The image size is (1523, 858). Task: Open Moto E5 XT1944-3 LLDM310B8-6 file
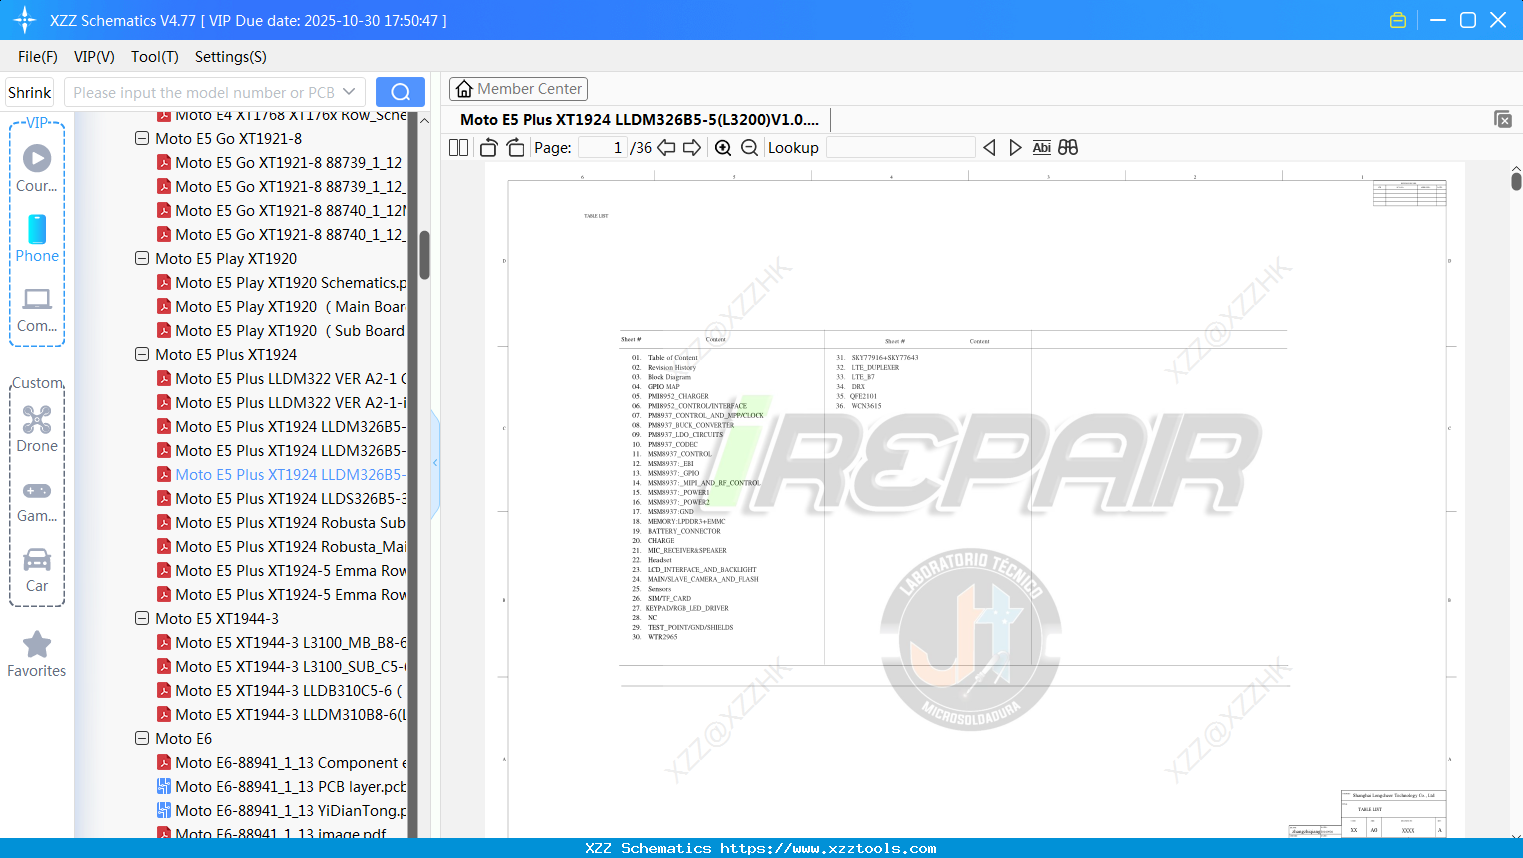click(282, 715)
